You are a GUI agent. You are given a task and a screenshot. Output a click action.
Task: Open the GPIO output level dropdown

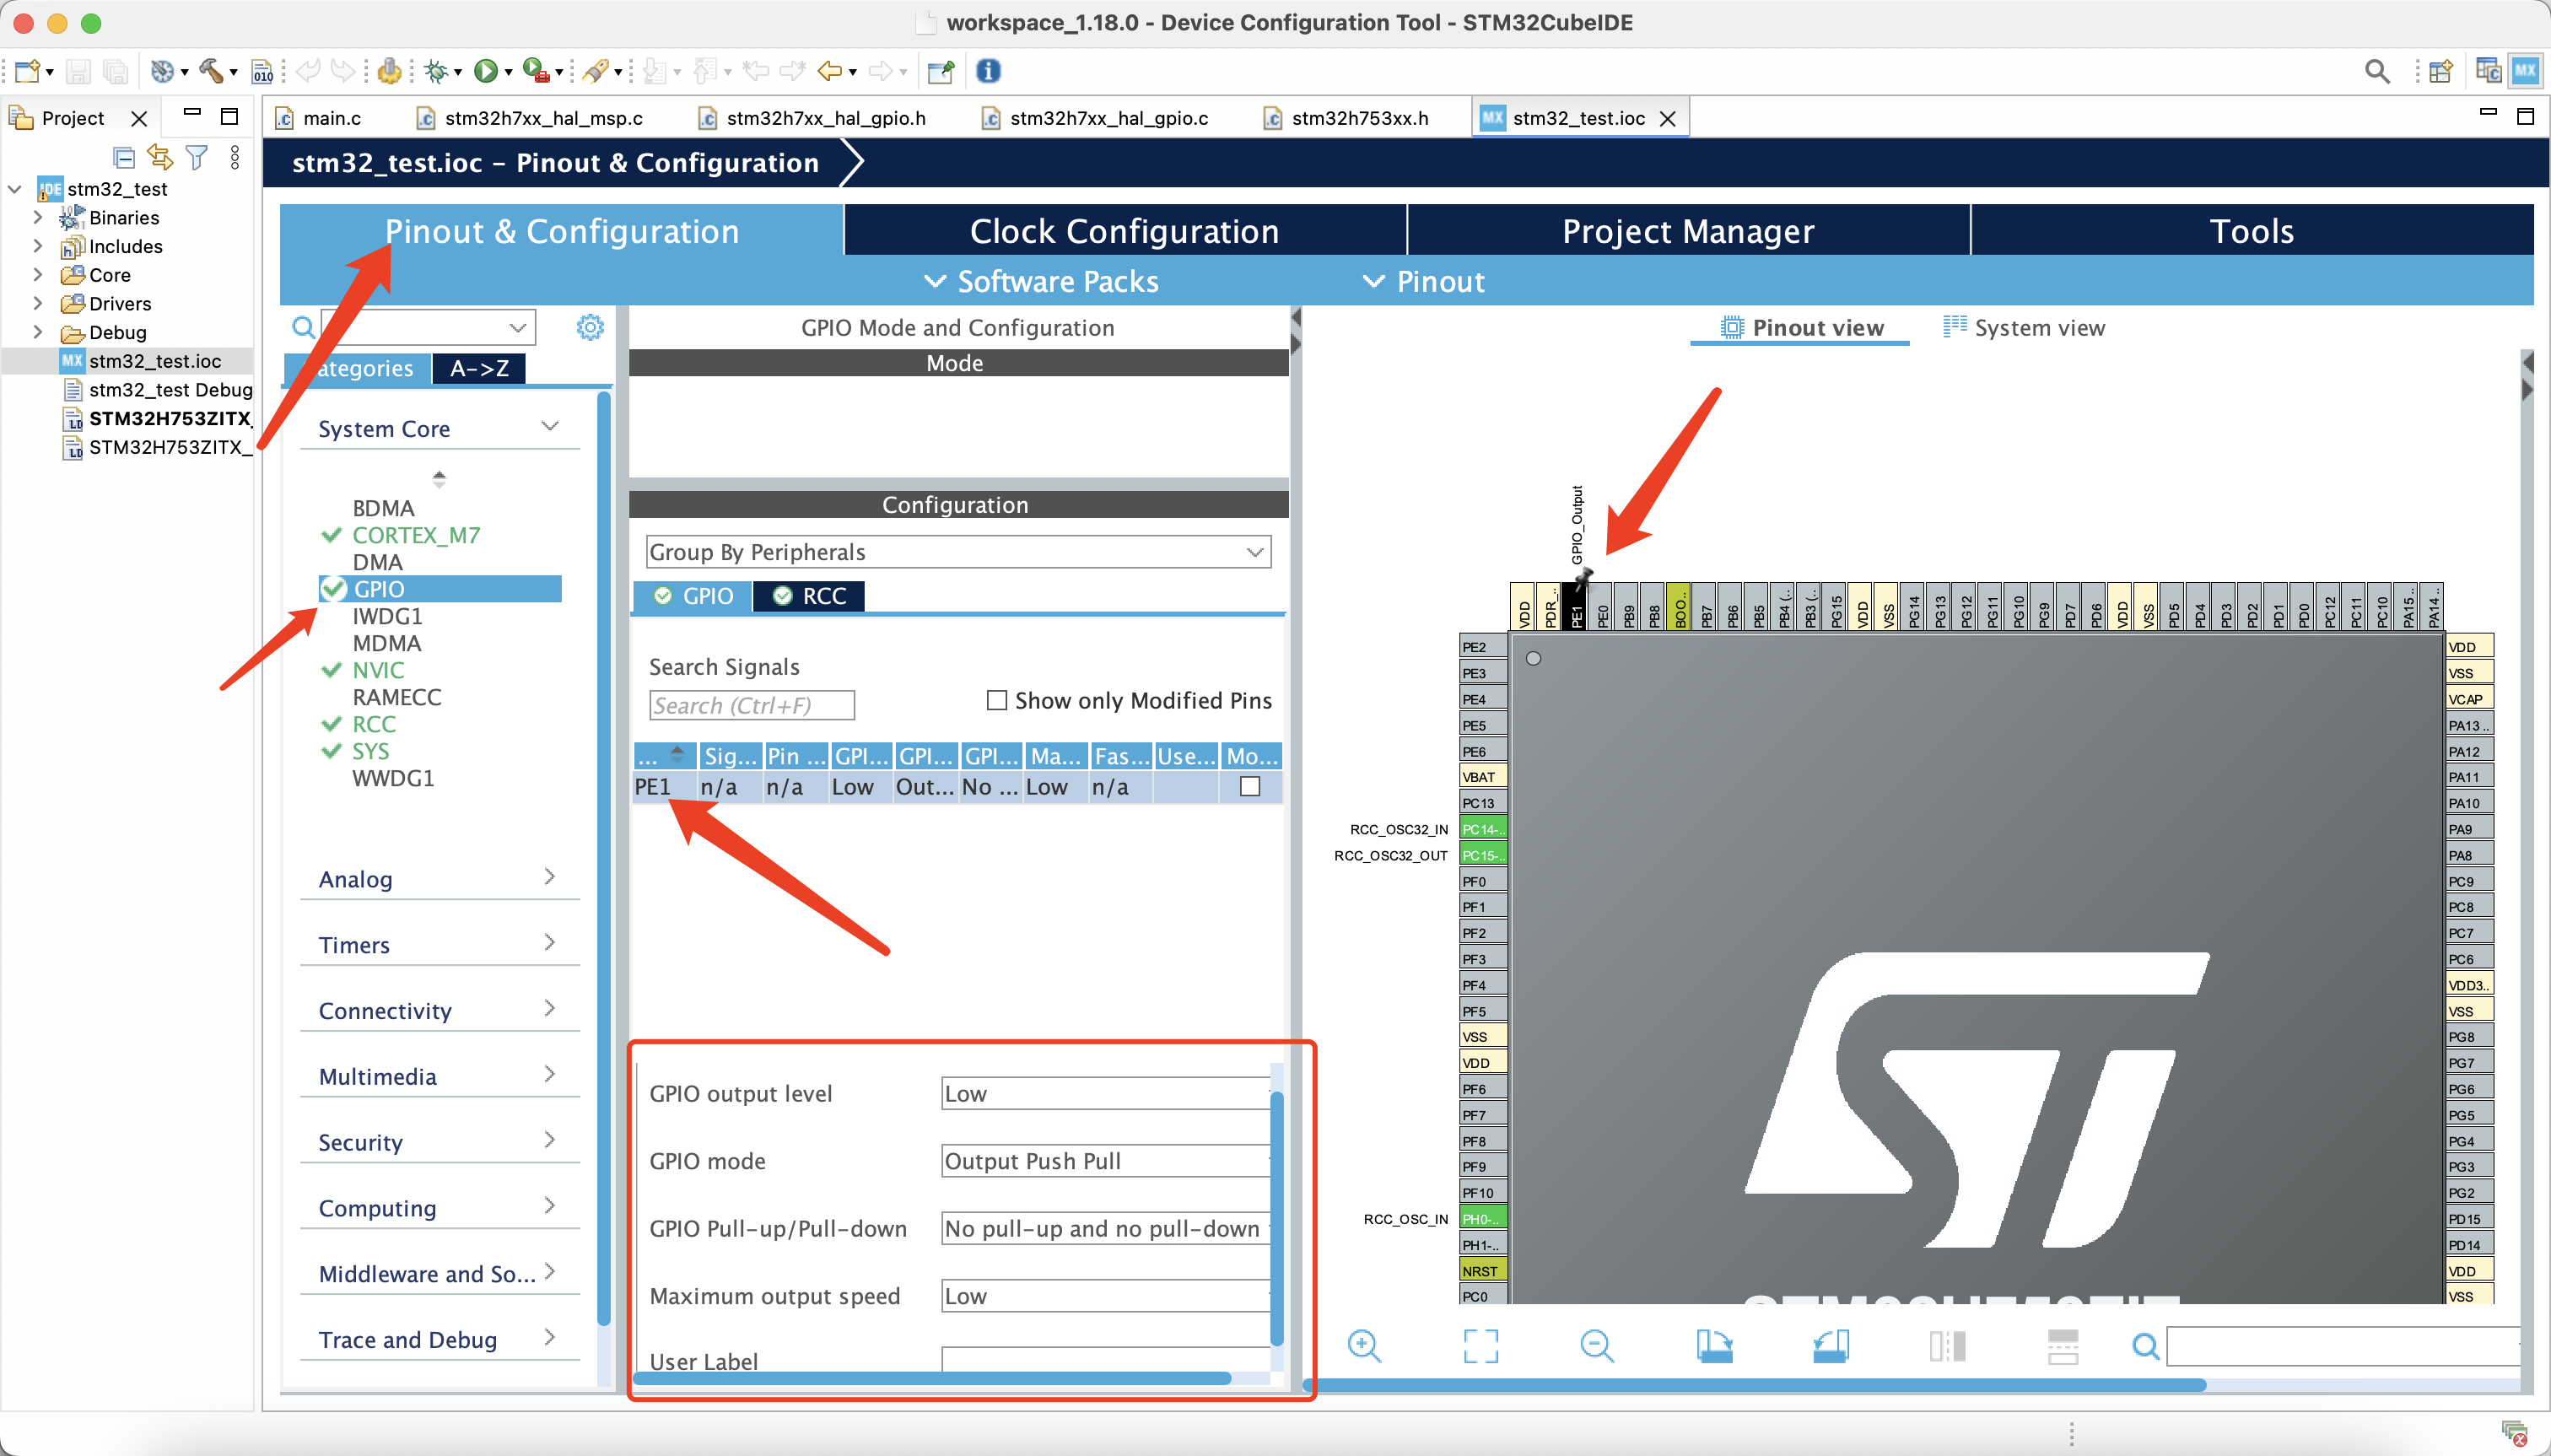click(x=1105, y=1093)
